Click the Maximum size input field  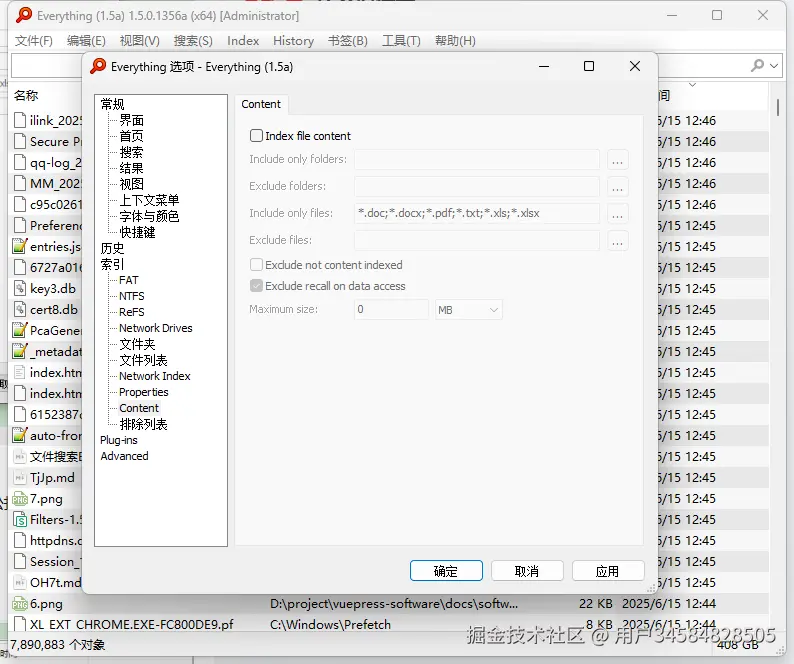(391, 309)
